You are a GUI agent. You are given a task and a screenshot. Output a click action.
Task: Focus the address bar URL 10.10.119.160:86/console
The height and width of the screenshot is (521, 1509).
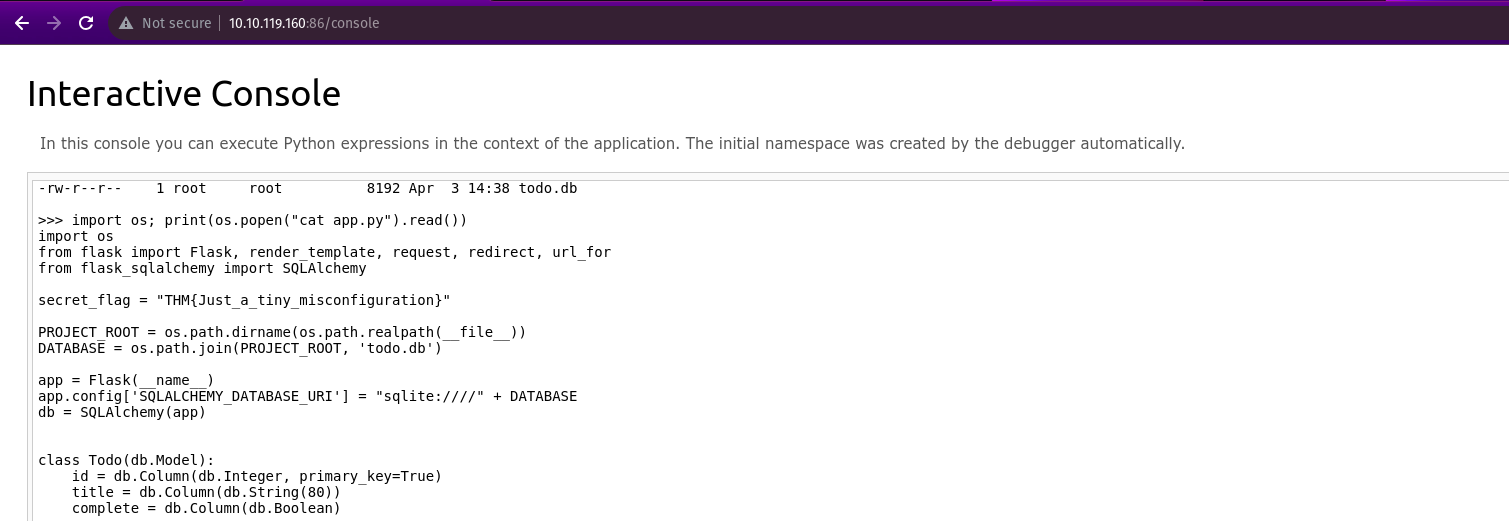(x=304, y=23)
